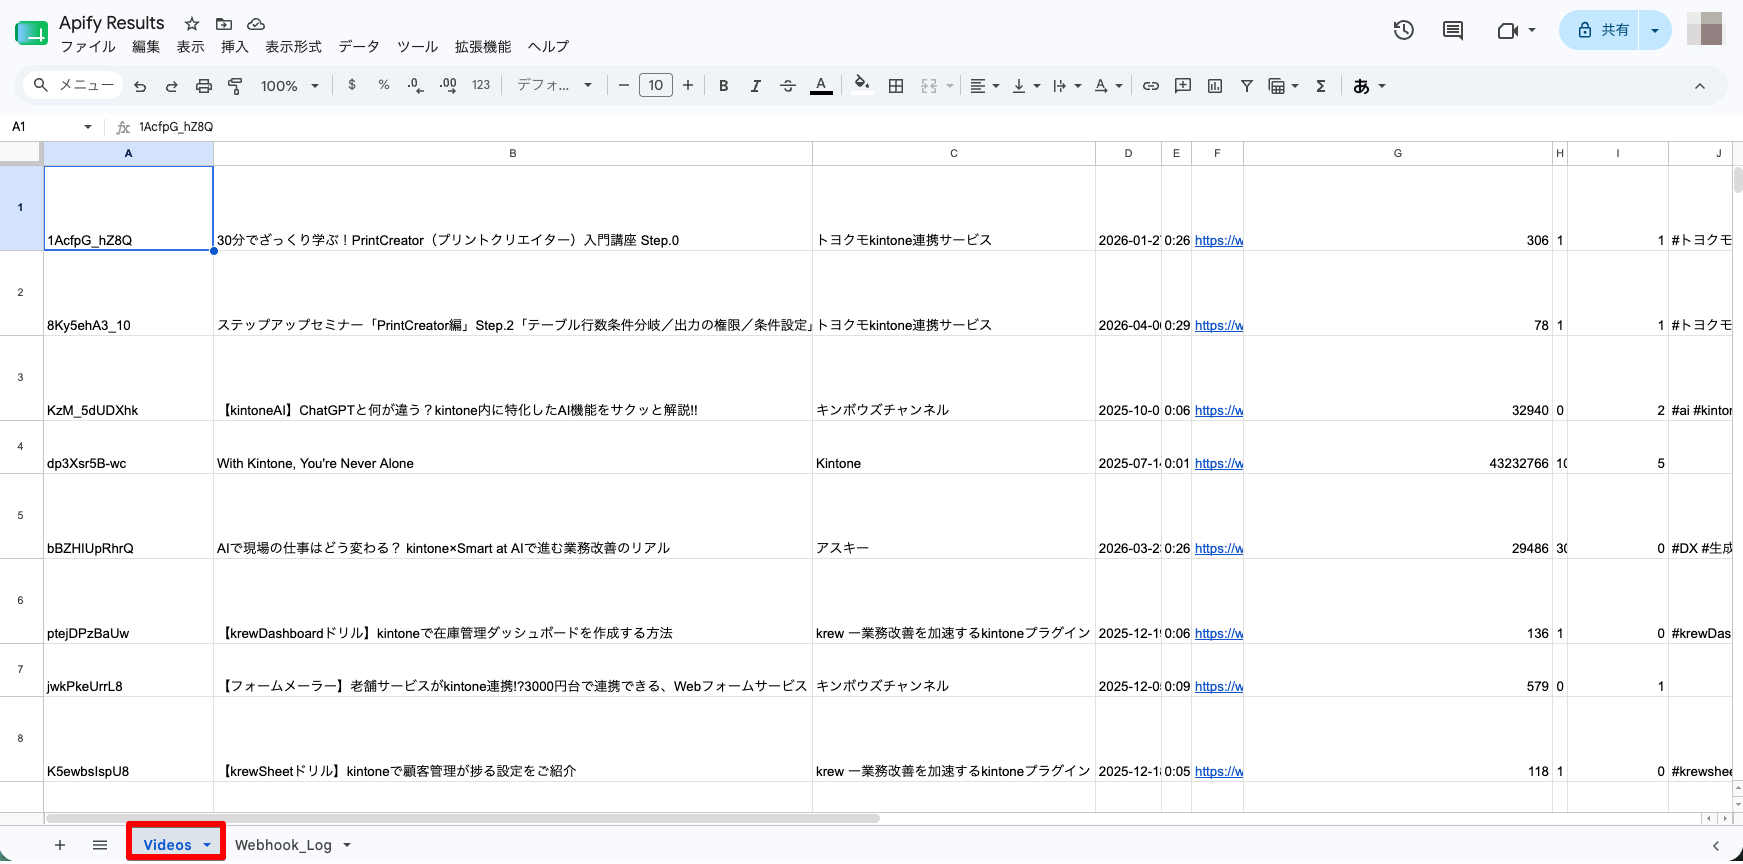Open the ファイル menu
The image size is (1743, 864).
pos(88,47)
